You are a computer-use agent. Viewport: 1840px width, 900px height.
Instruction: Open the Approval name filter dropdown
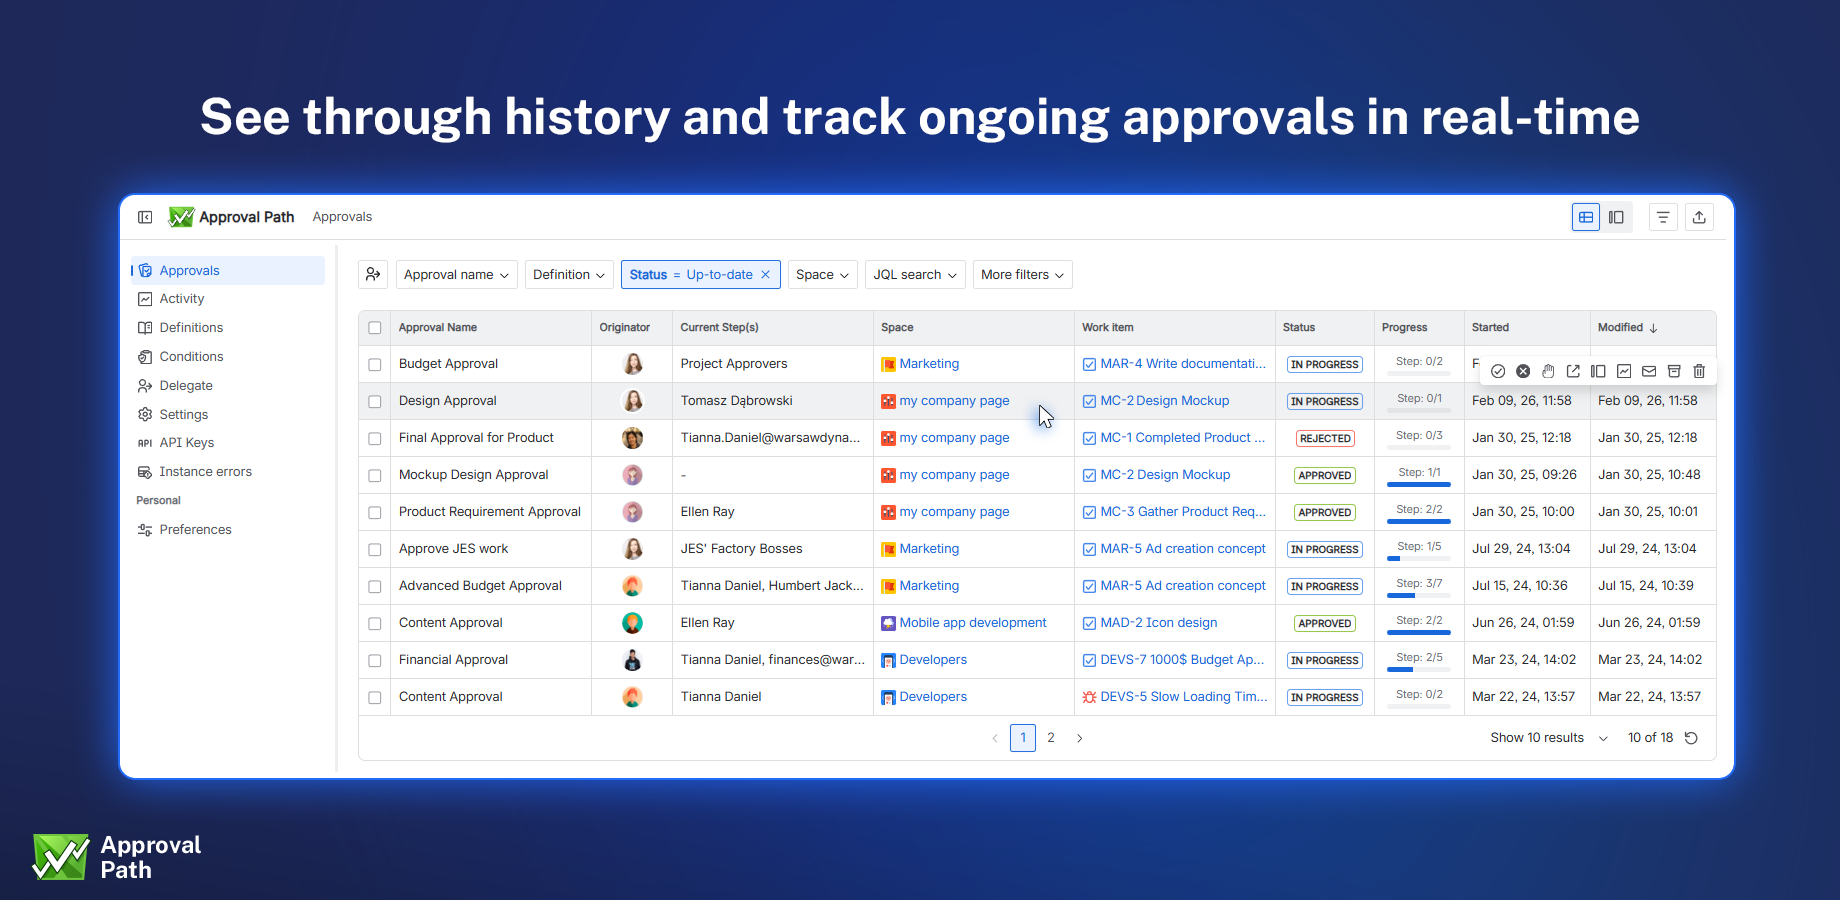tap(456, 274)
